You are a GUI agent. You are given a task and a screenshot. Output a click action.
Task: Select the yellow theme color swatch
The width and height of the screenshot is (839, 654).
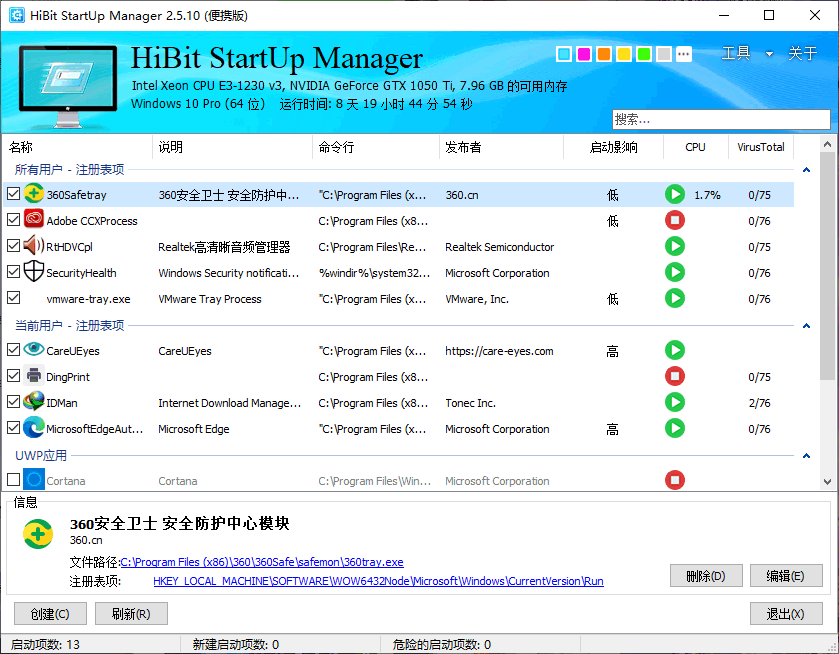pyautogui.click(x=624, y=54)
